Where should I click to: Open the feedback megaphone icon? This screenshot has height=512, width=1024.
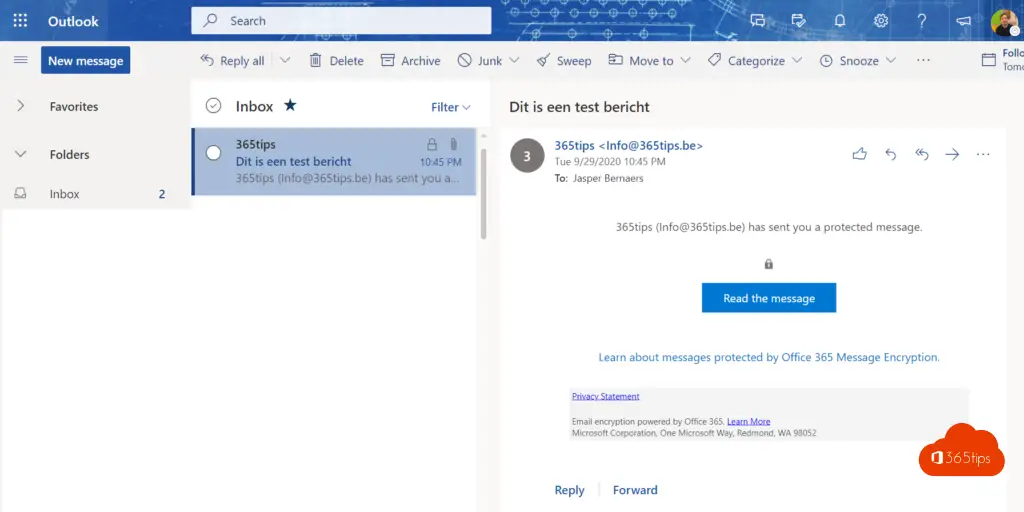pos(963,21)
